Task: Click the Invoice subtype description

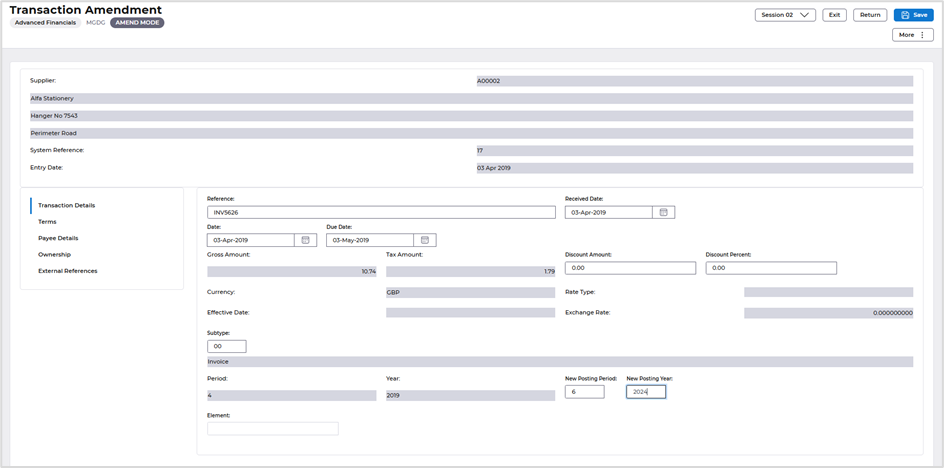Action: [x=560, y=362]
